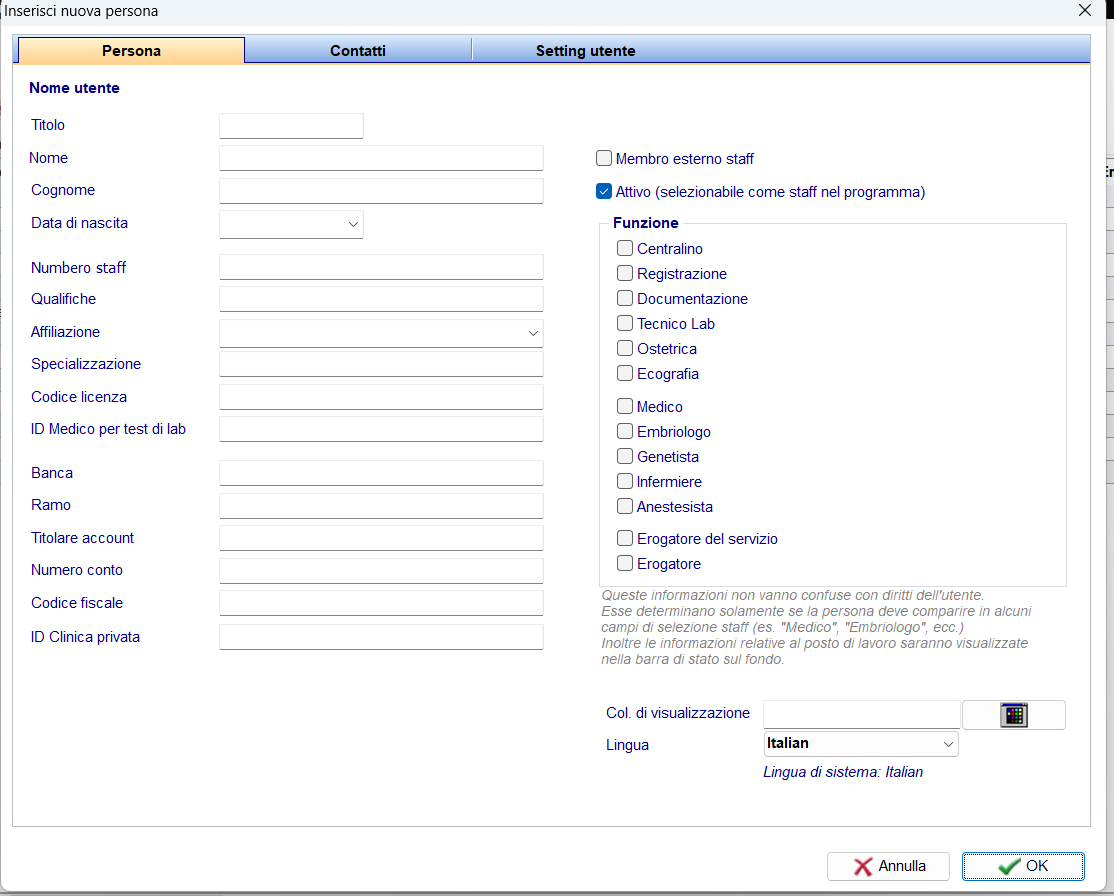The height and width of the screenshot is (896, 1114).
Task: Enable the Embriologo checkbox
Action: click(625, 431)
